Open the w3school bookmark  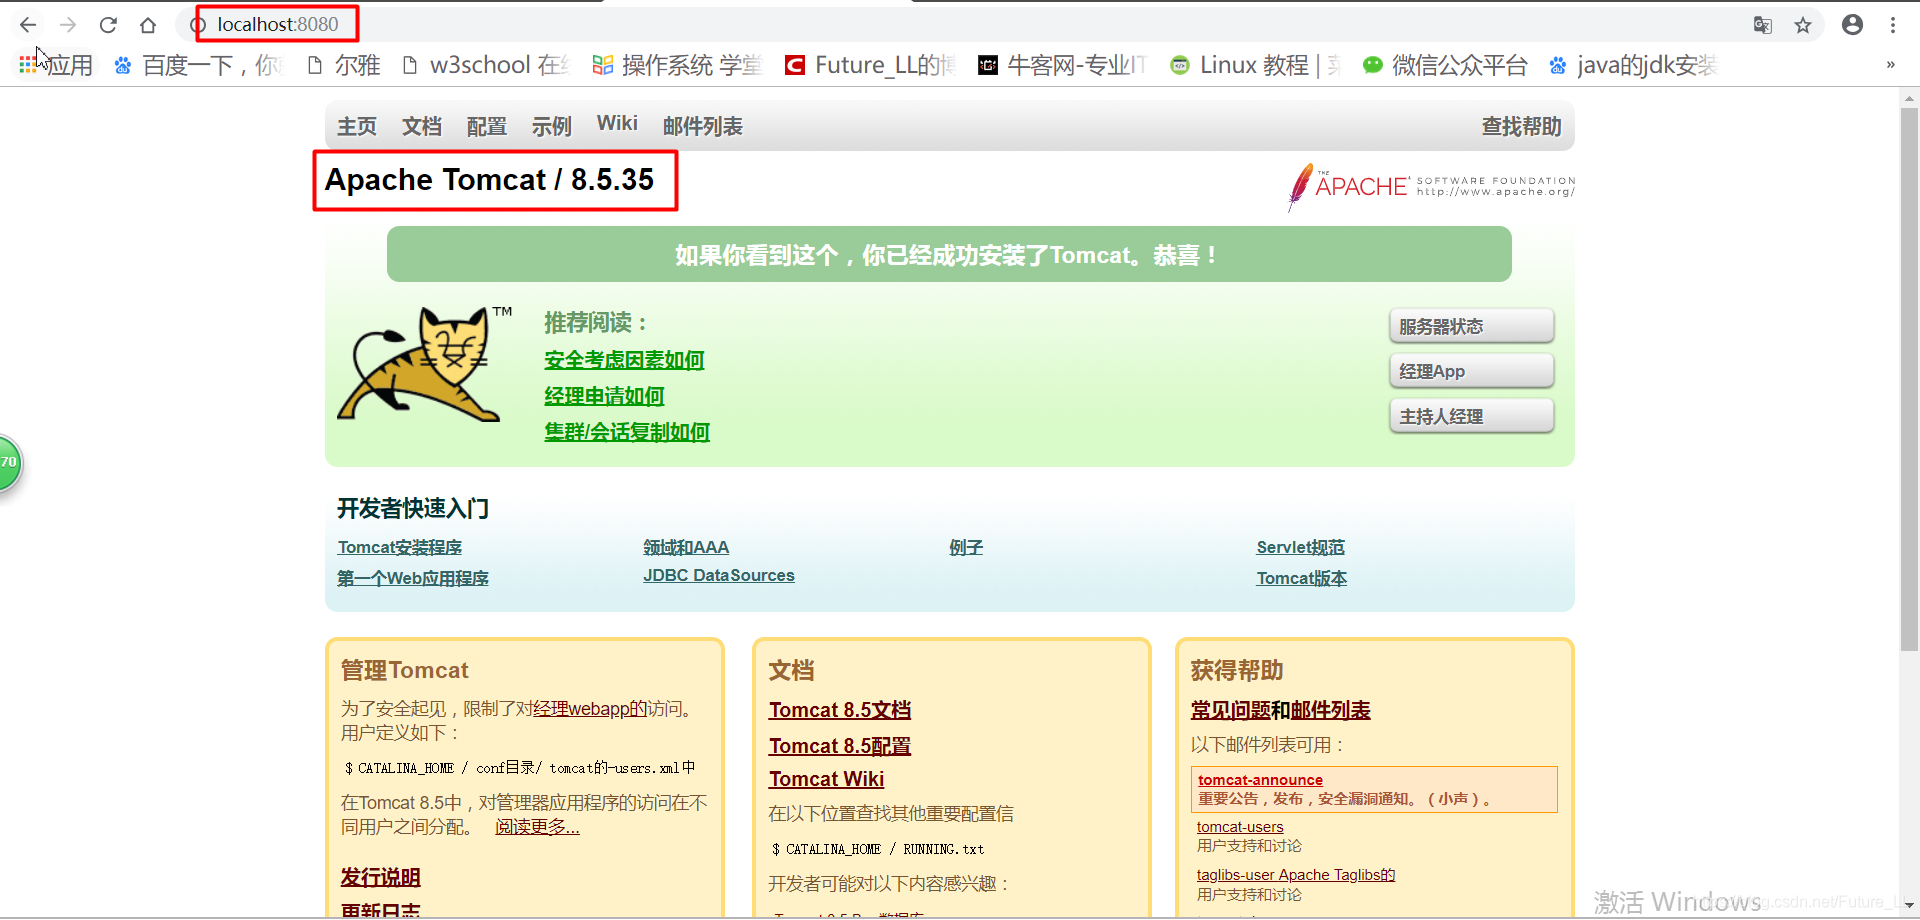click(484, 65)
